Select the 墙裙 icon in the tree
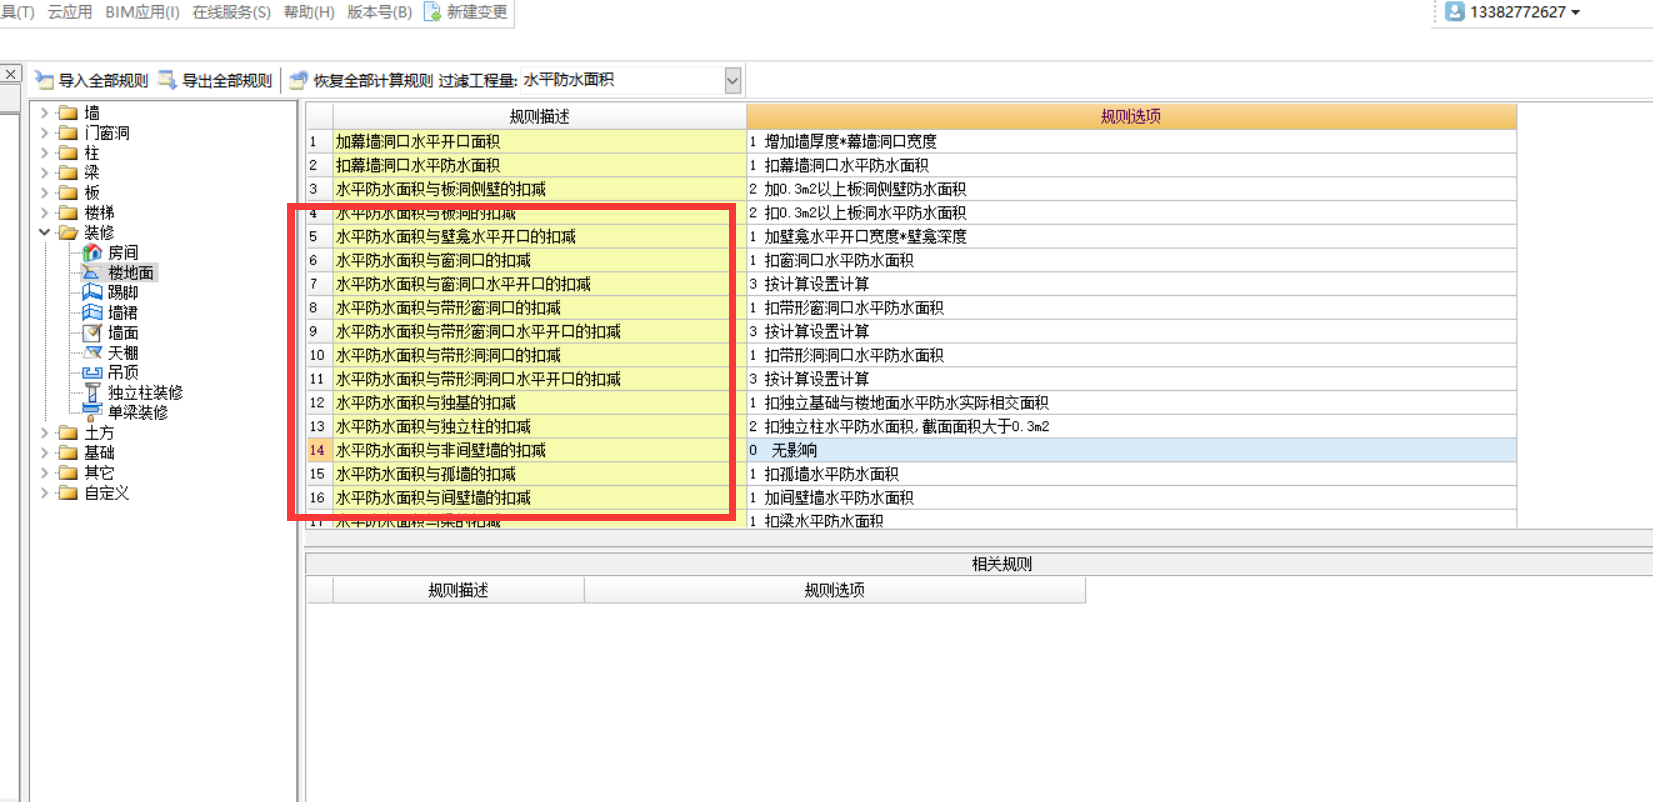 click(x=92, y=312)
